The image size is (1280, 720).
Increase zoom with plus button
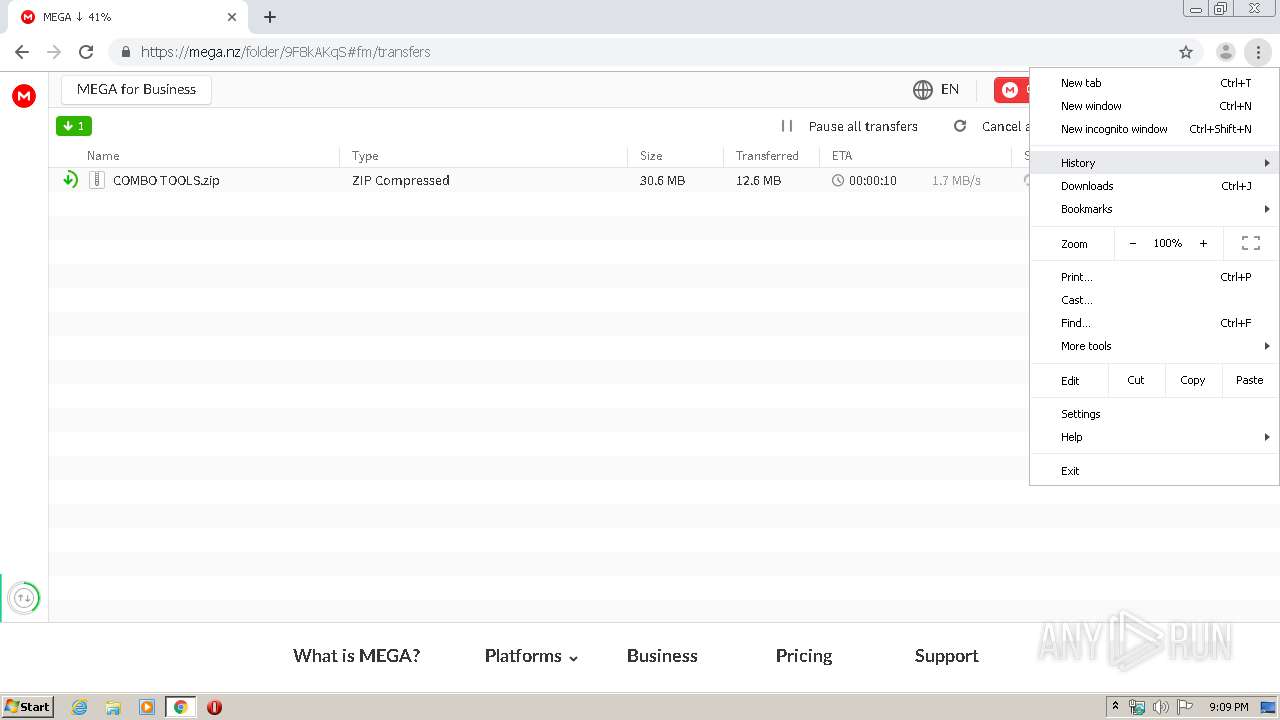(x=1203, y=243)
